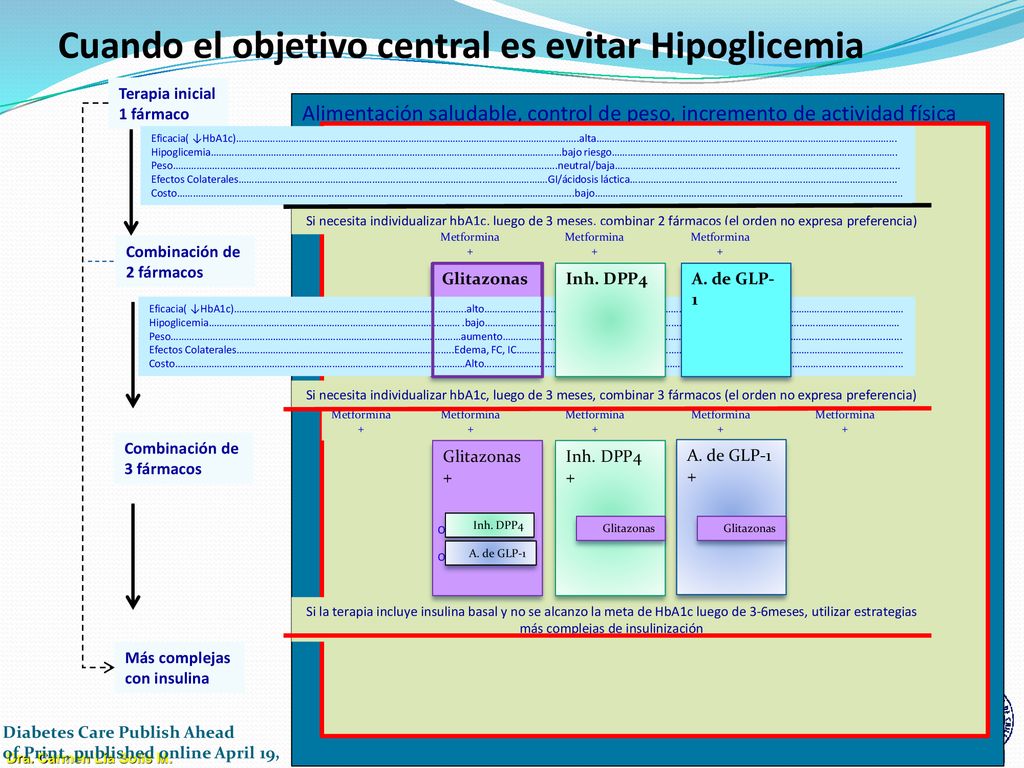Click the 'Edema, FC, IC' side-effects row
This screenshot has width=1024, height=768.
pos(526,350)
